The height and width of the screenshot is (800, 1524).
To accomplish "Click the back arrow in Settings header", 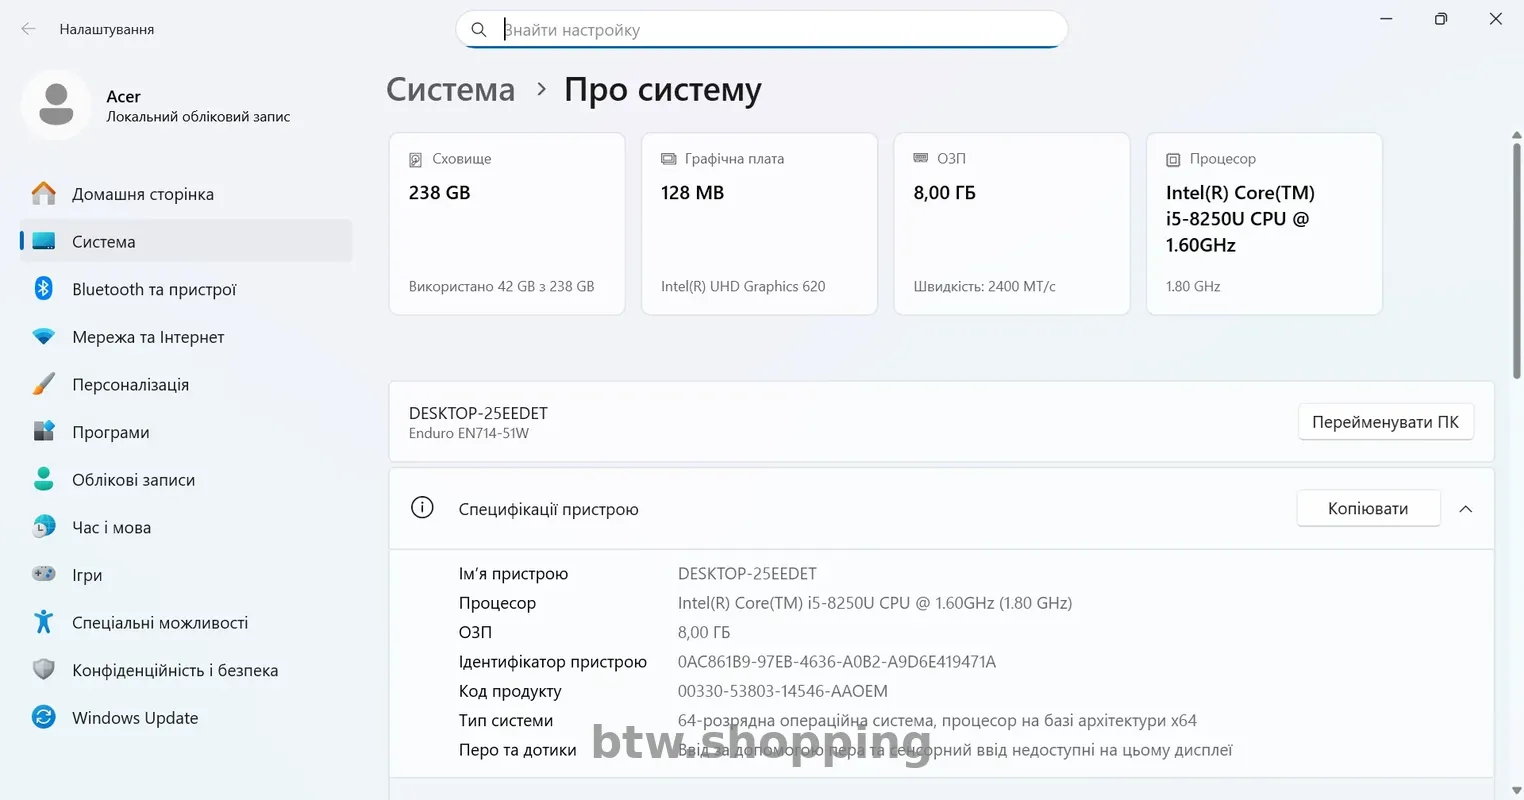I will click(x=28, y=29).
